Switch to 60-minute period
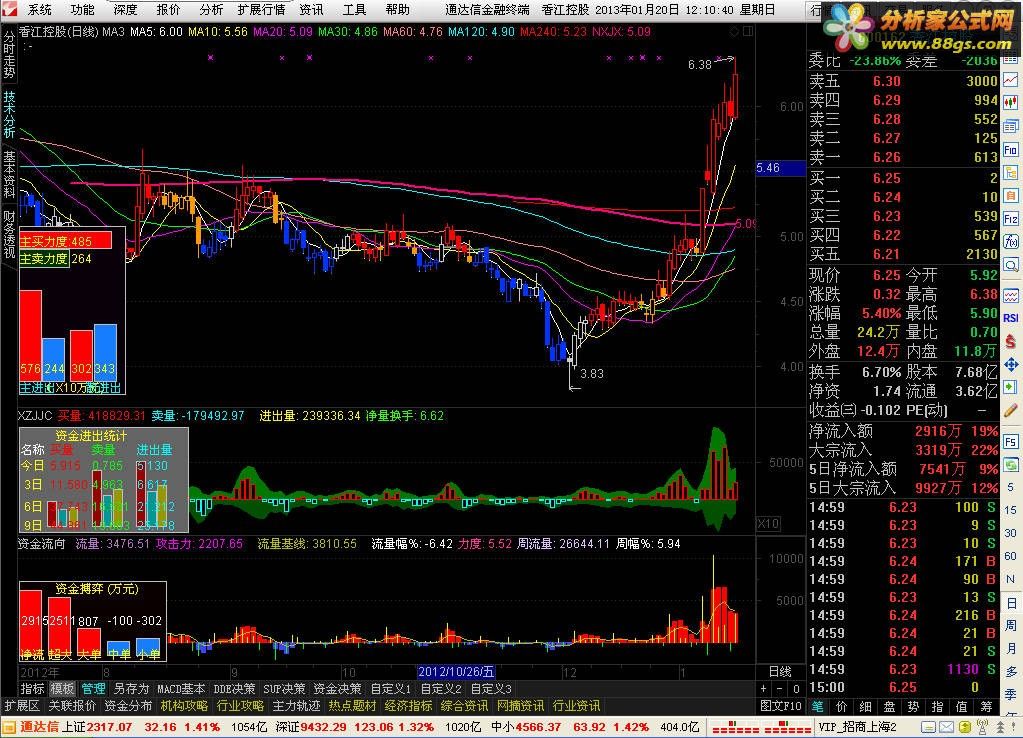Viewport: 1023px width, 738px height. click(x=1011, y=556)
